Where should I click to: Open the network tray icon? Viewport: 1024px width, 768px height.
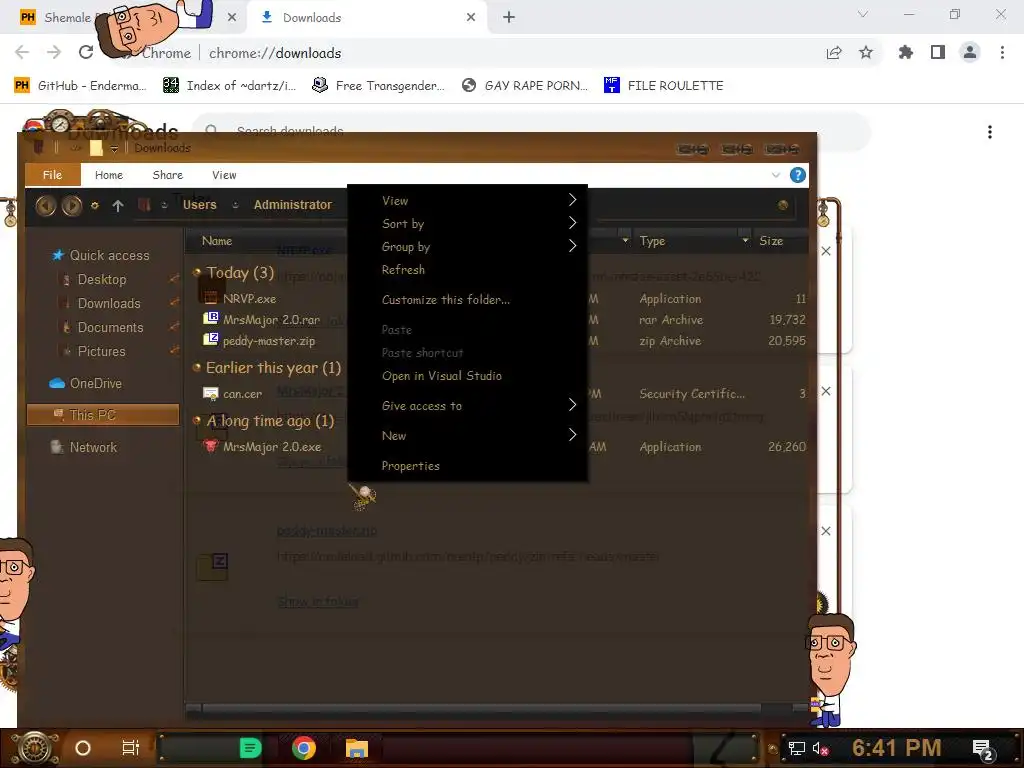(x=796, y=748)
